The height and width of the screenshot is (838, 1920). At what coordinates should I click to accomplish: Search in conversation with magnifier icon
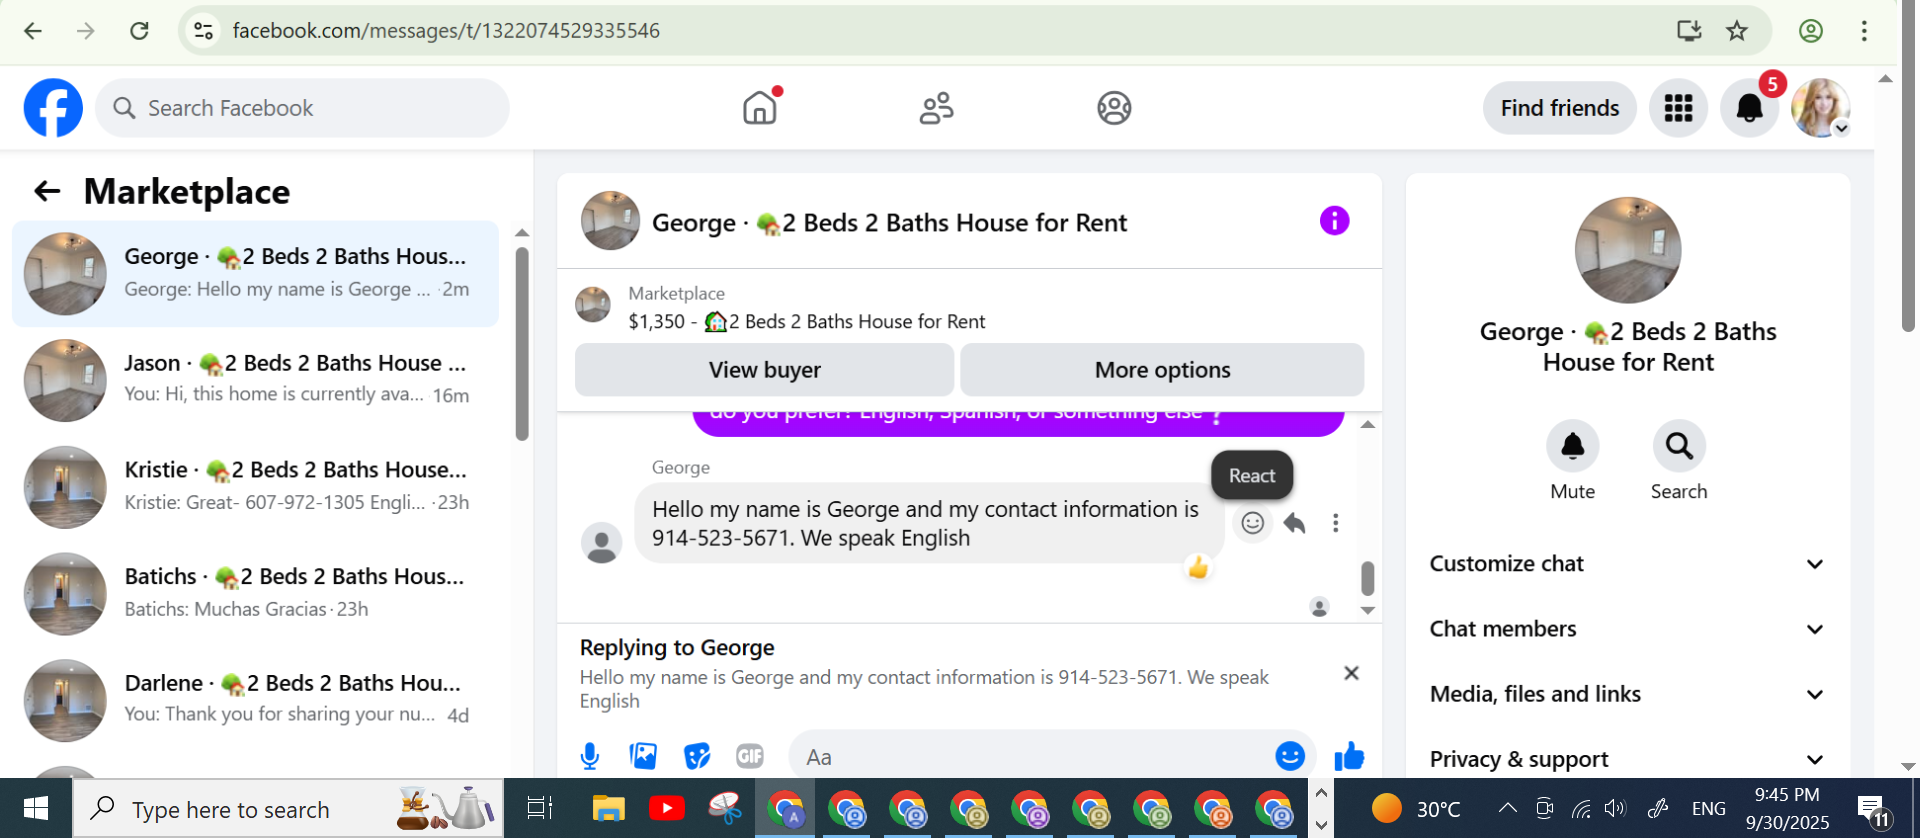point(1679,446)
